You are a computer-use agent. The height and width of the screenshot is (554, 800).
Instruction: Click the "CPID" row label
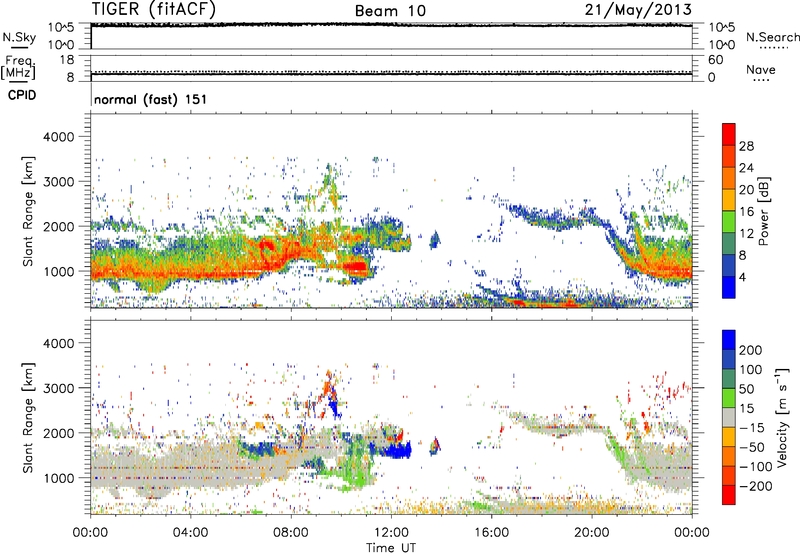coord(22,95)
